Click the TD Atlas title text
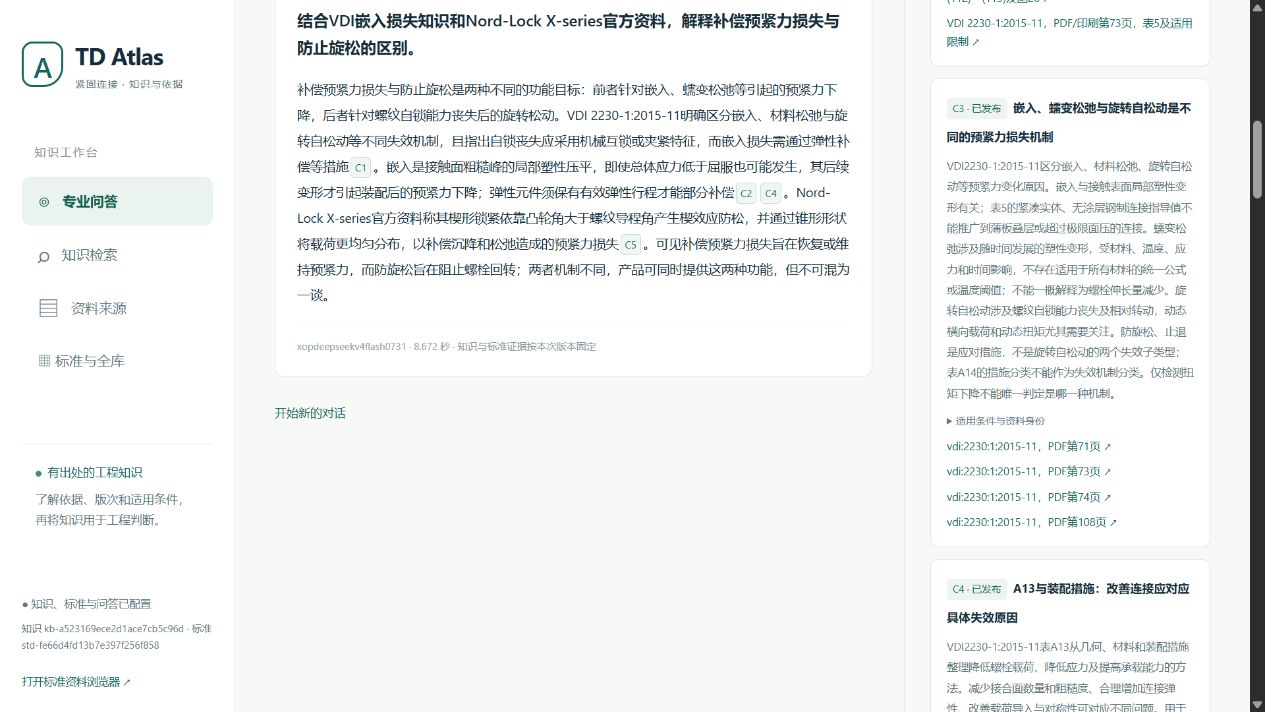 [x=119, y=57]
